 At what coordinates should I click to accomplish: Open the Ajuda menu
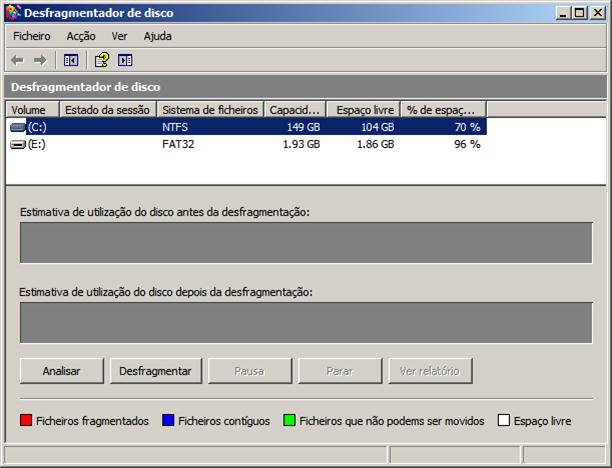158,36
